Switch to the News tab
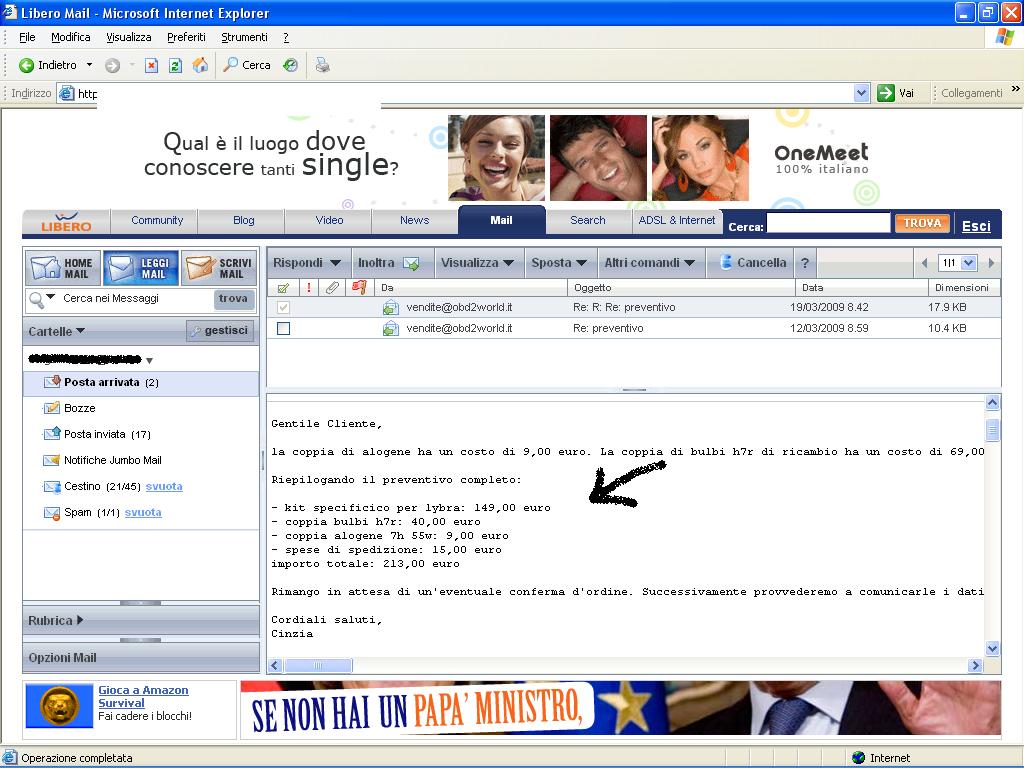Viewport: 1024px width, 768px height. click(415, 221)
